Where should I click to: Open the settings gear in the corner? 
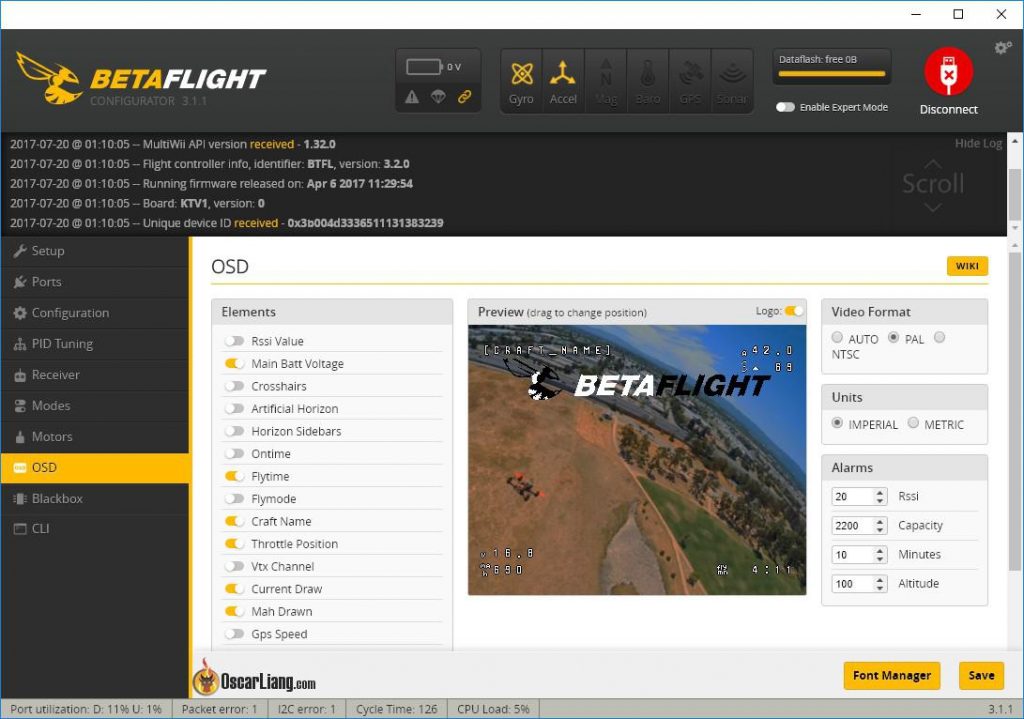pos(1002,47)
